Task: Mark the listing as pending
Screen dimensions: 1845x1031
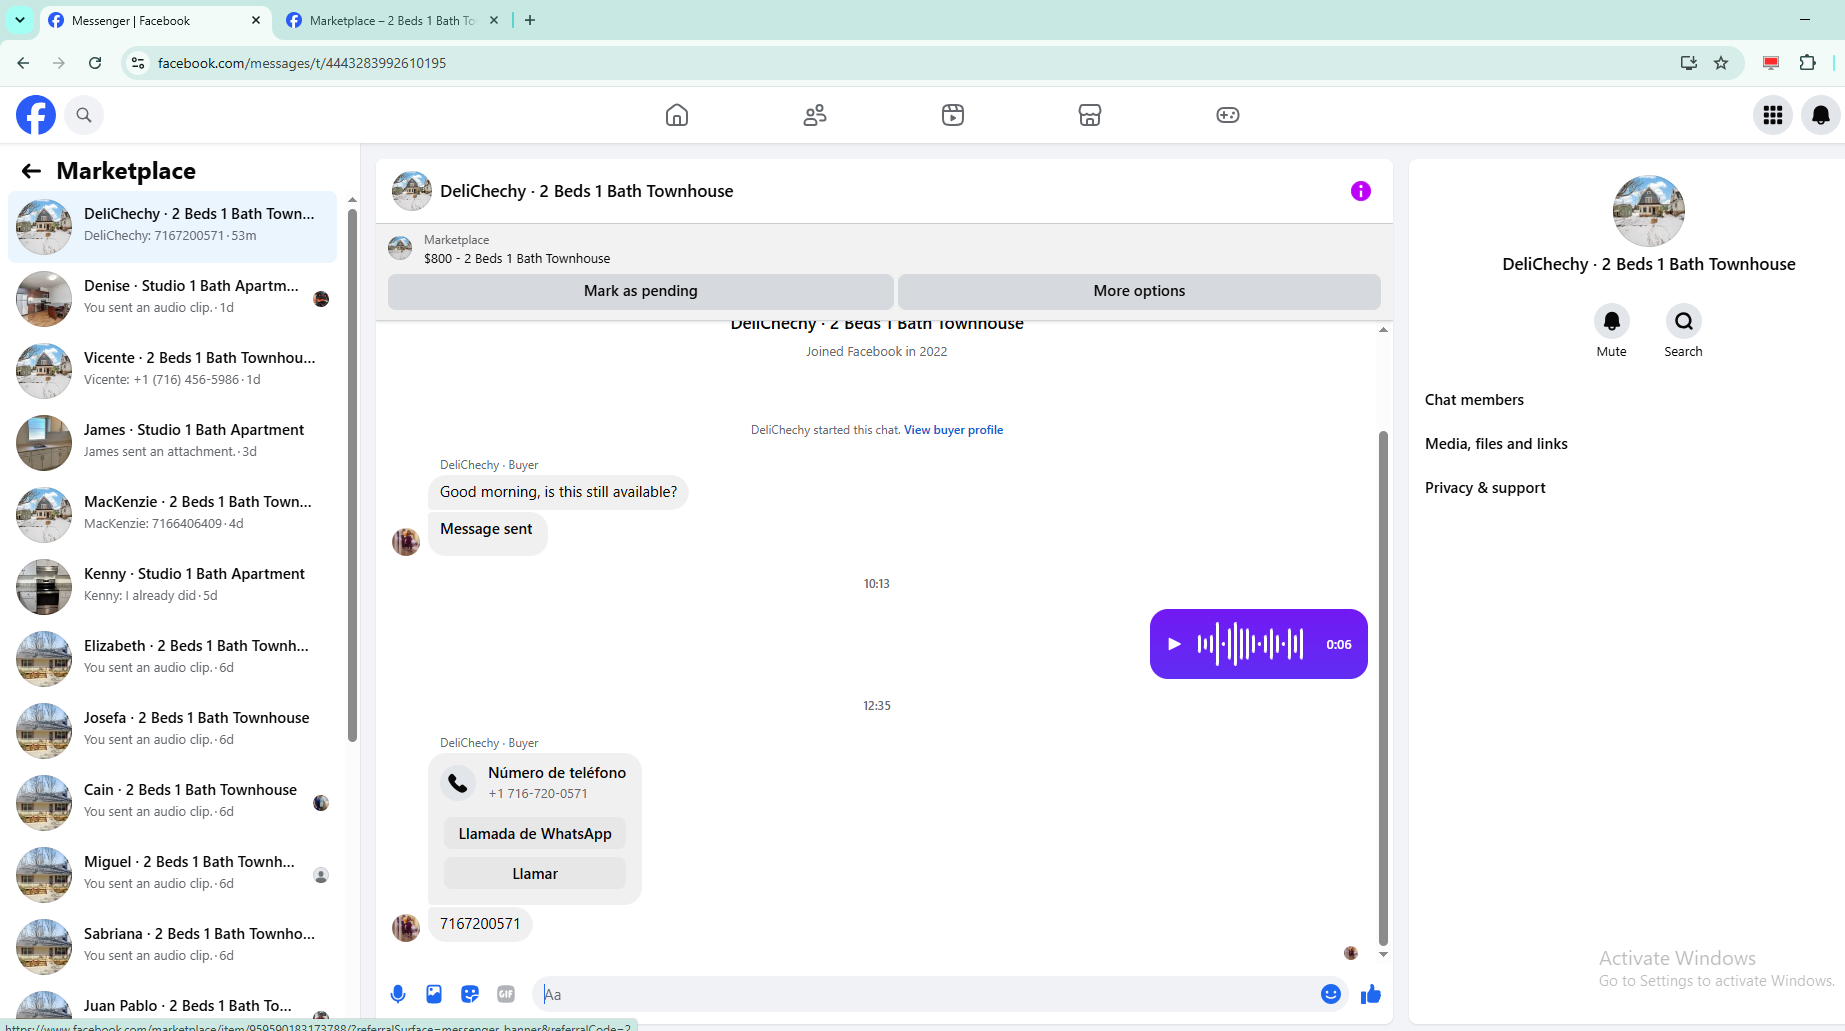Action: pos(641,291)
